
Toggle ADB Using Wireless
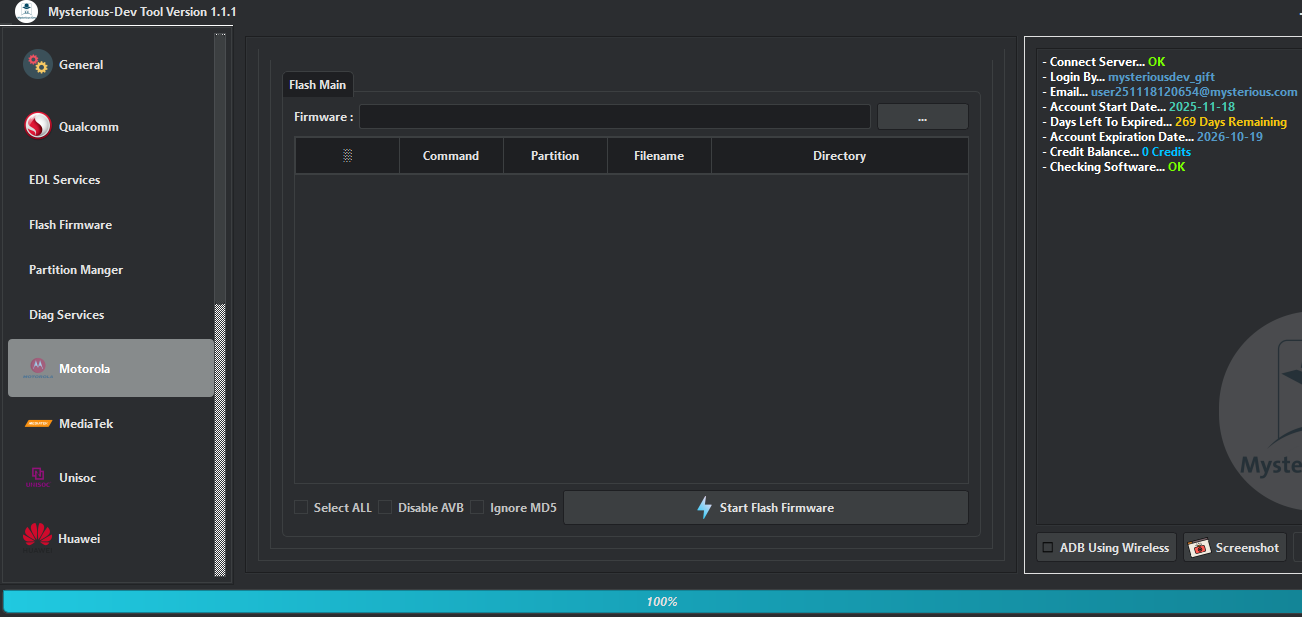[x=1048, y=547]
